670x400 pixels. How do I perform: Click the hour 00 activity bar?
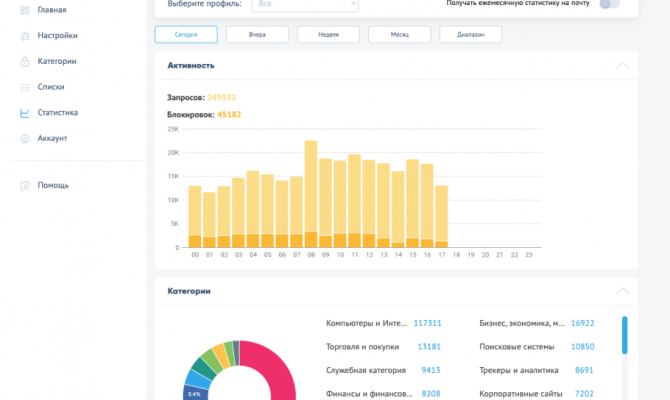195,217
